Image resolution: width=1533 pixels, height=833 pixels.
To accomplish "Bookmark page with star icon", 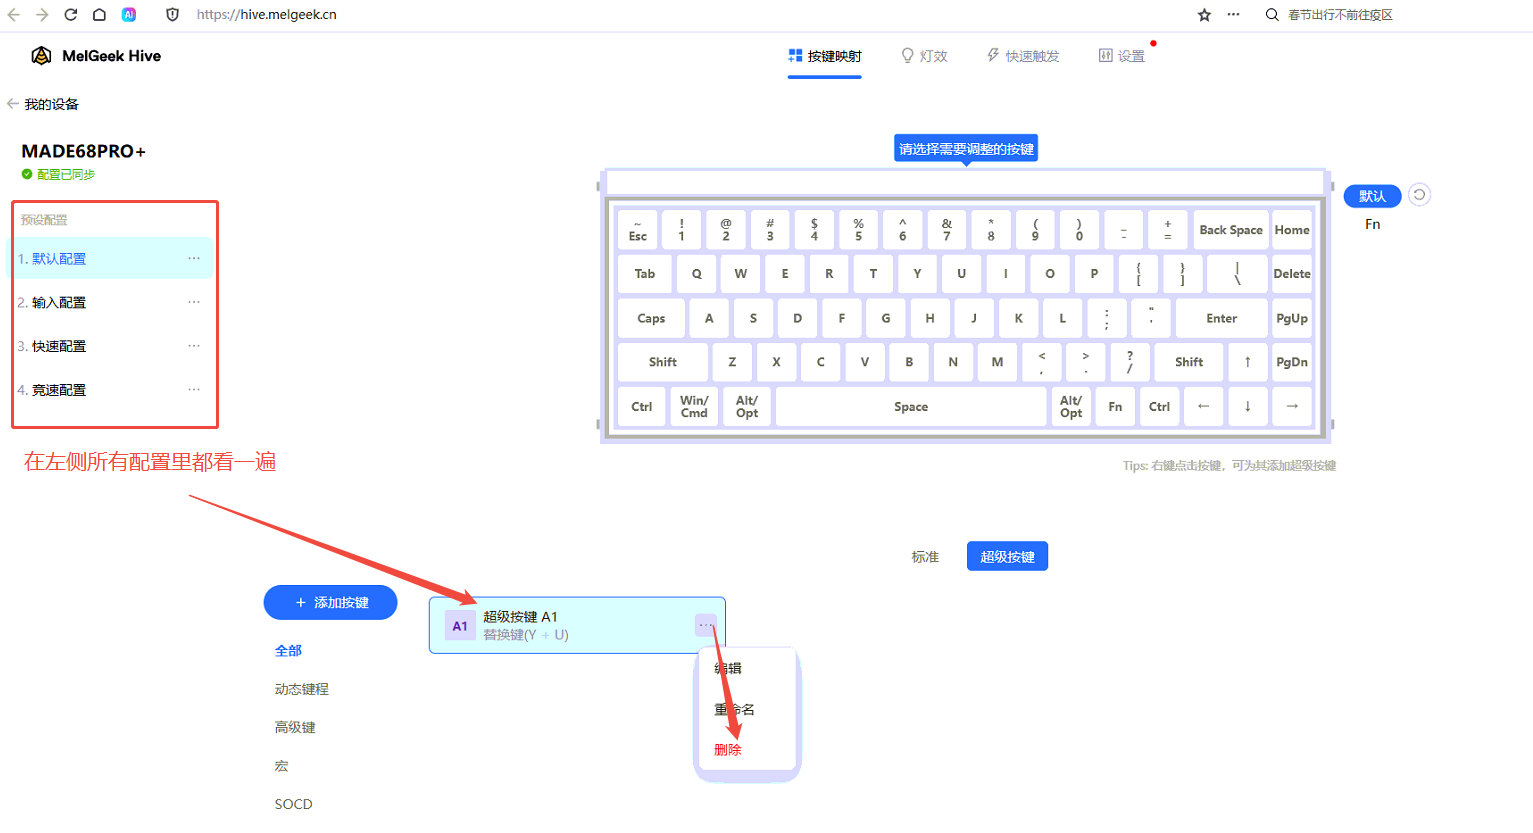I will click(x=1204, y=15).
